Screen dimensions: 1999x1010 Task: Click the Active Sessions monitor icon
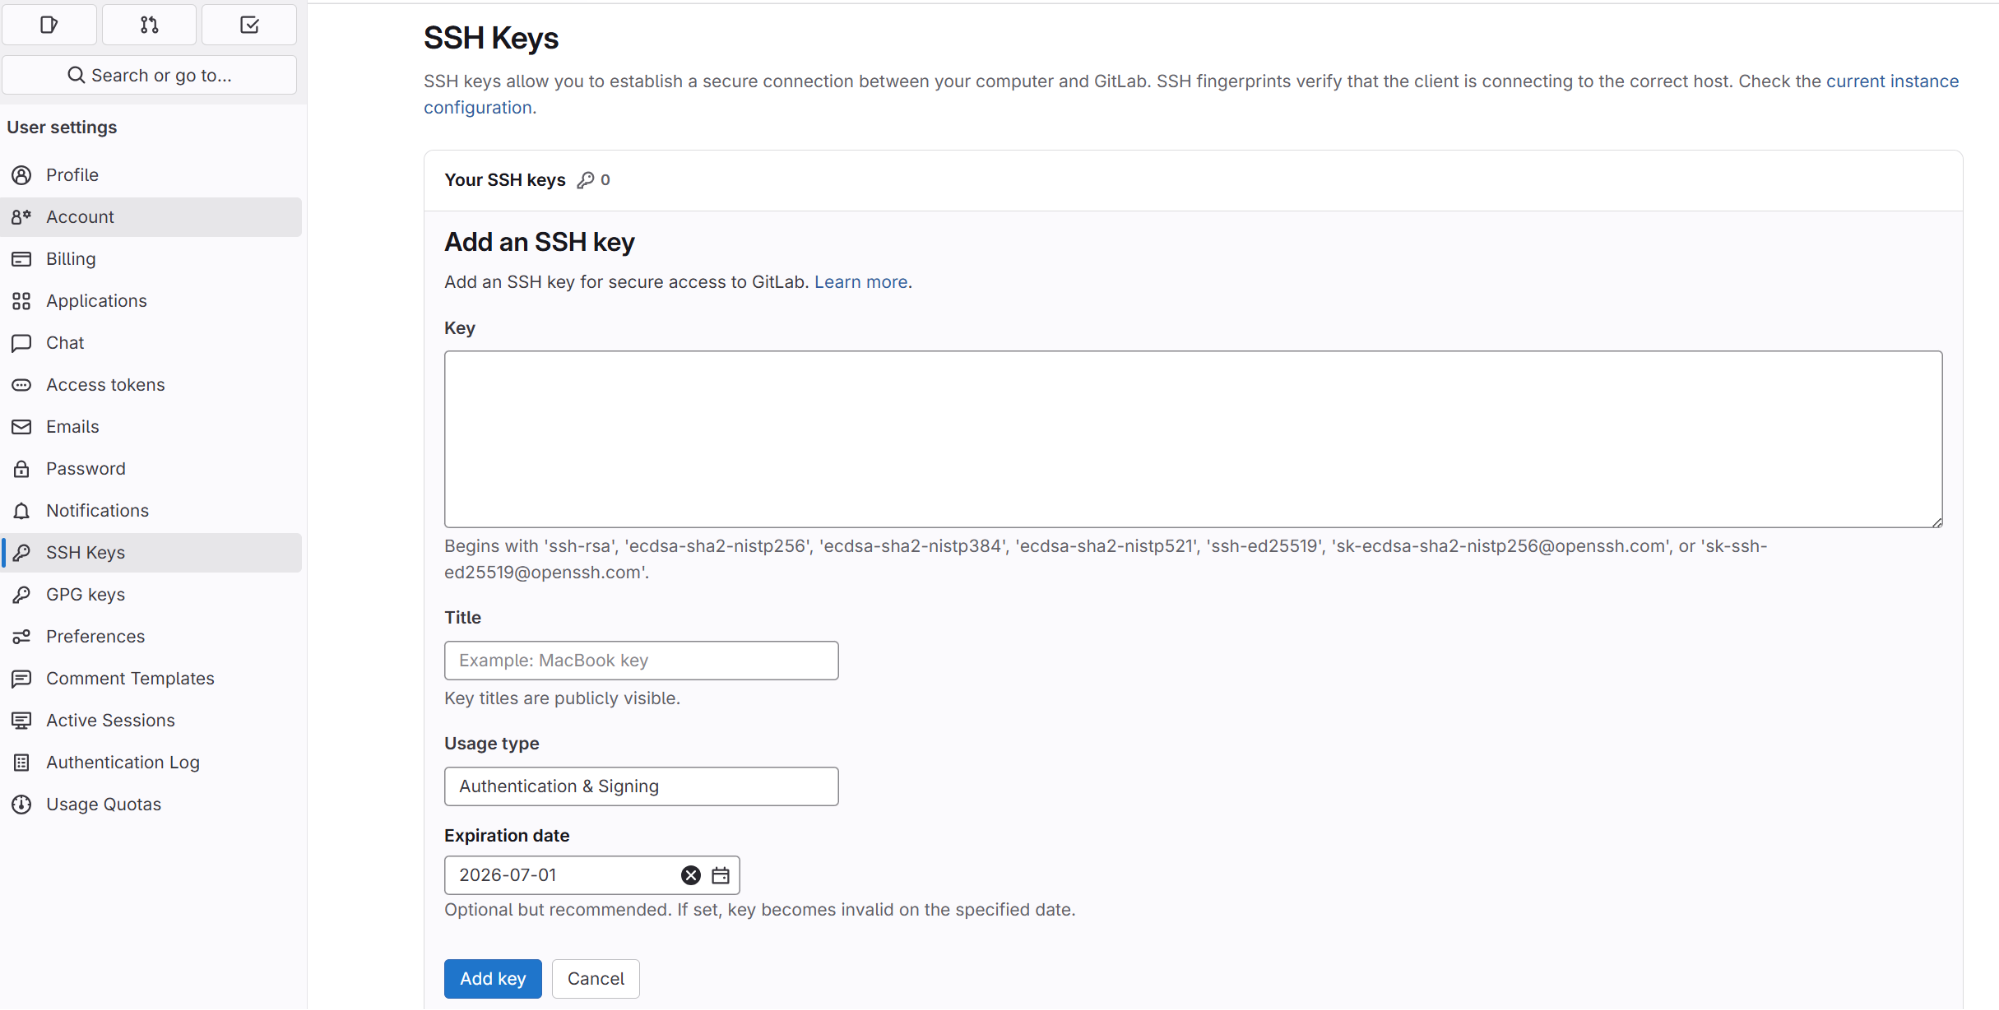(x=21, y=721)
